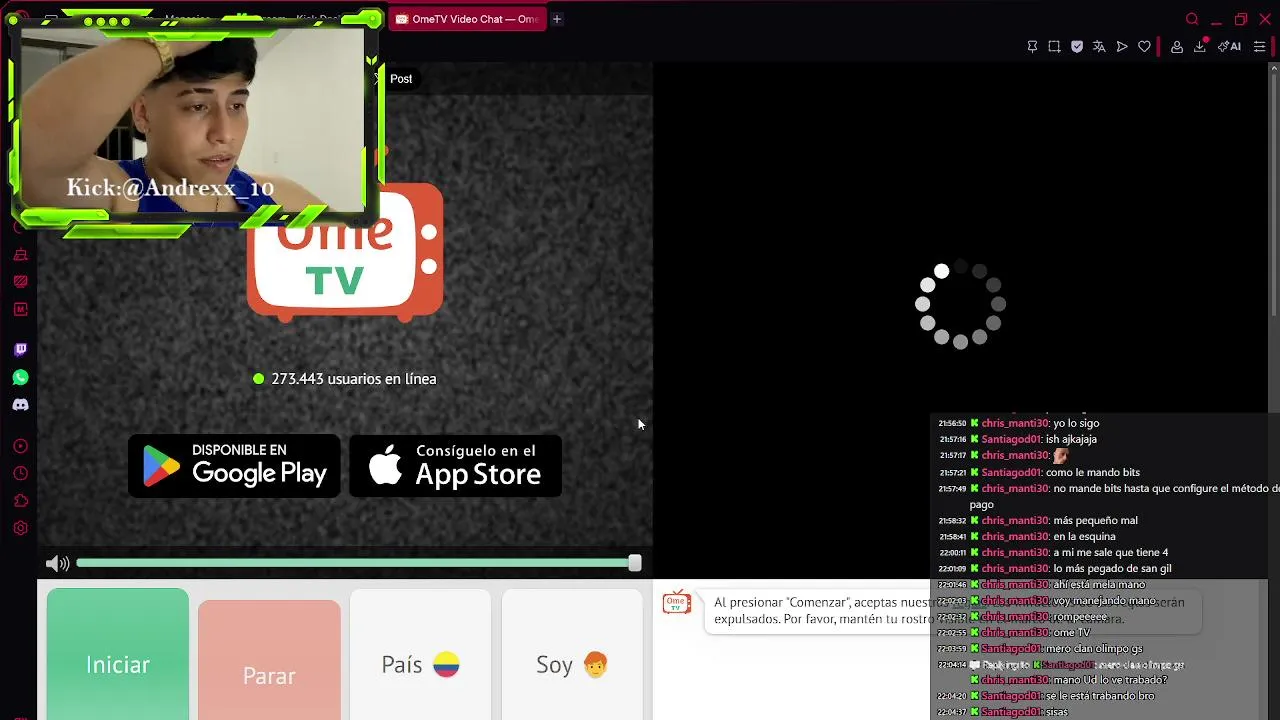Image resolution: width=1280 pixels, height=720 pixels.
Task: Click the 273.443 usuarios en línea text
Action: click(354, 379)
